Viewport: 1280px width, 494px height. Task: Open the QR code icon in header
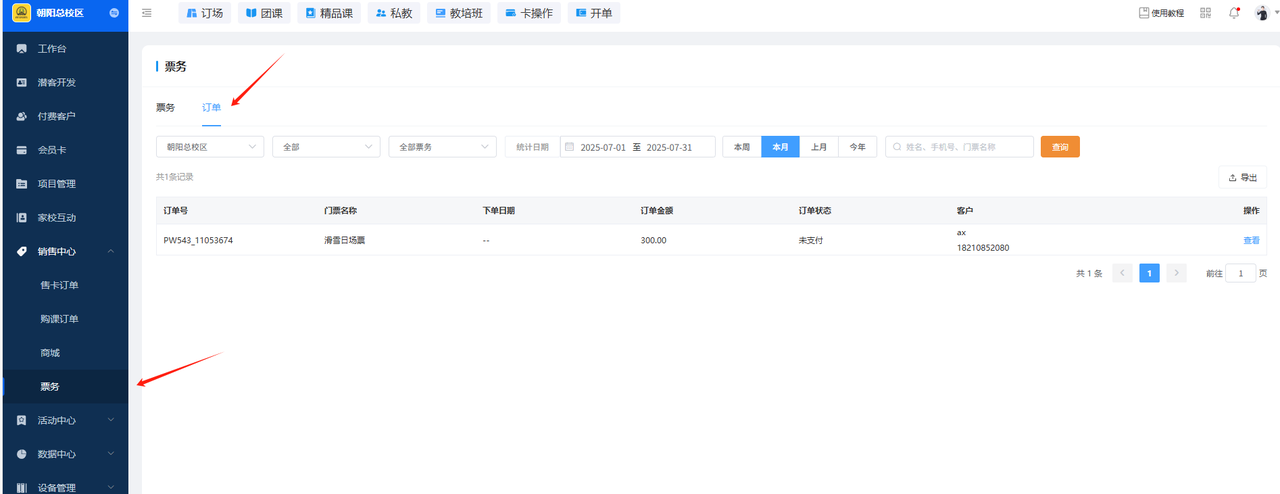point(1205,13)
